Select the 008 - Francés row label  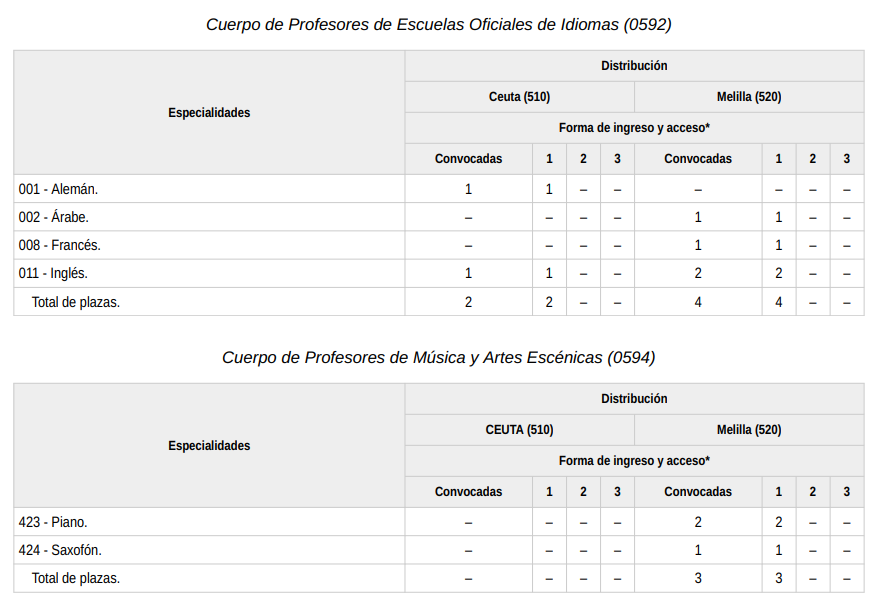click(x=60, y=245)
